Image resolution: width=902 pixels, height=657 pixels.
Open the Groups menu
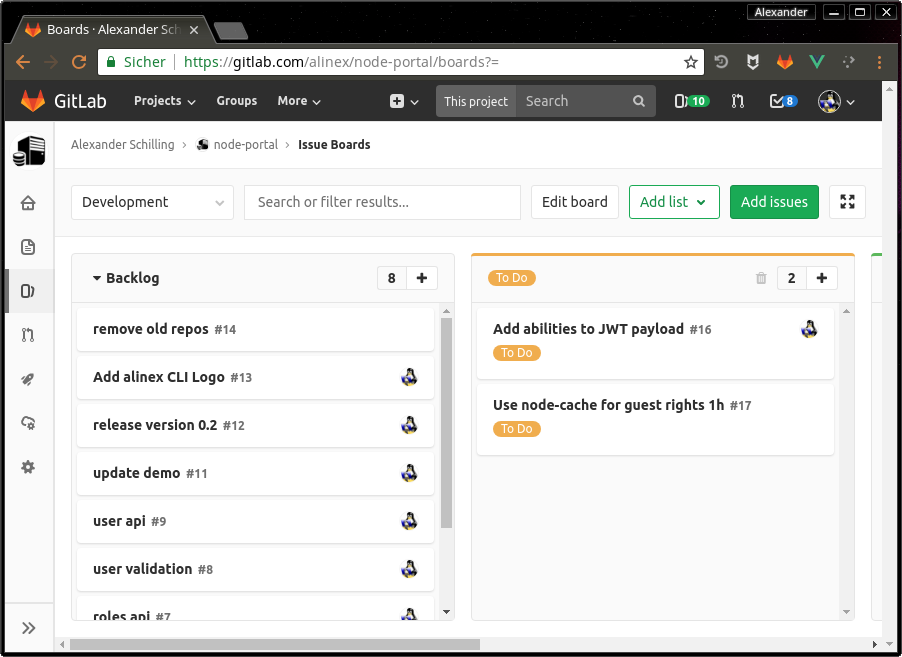pyautogui.click(x=236, y=101)
